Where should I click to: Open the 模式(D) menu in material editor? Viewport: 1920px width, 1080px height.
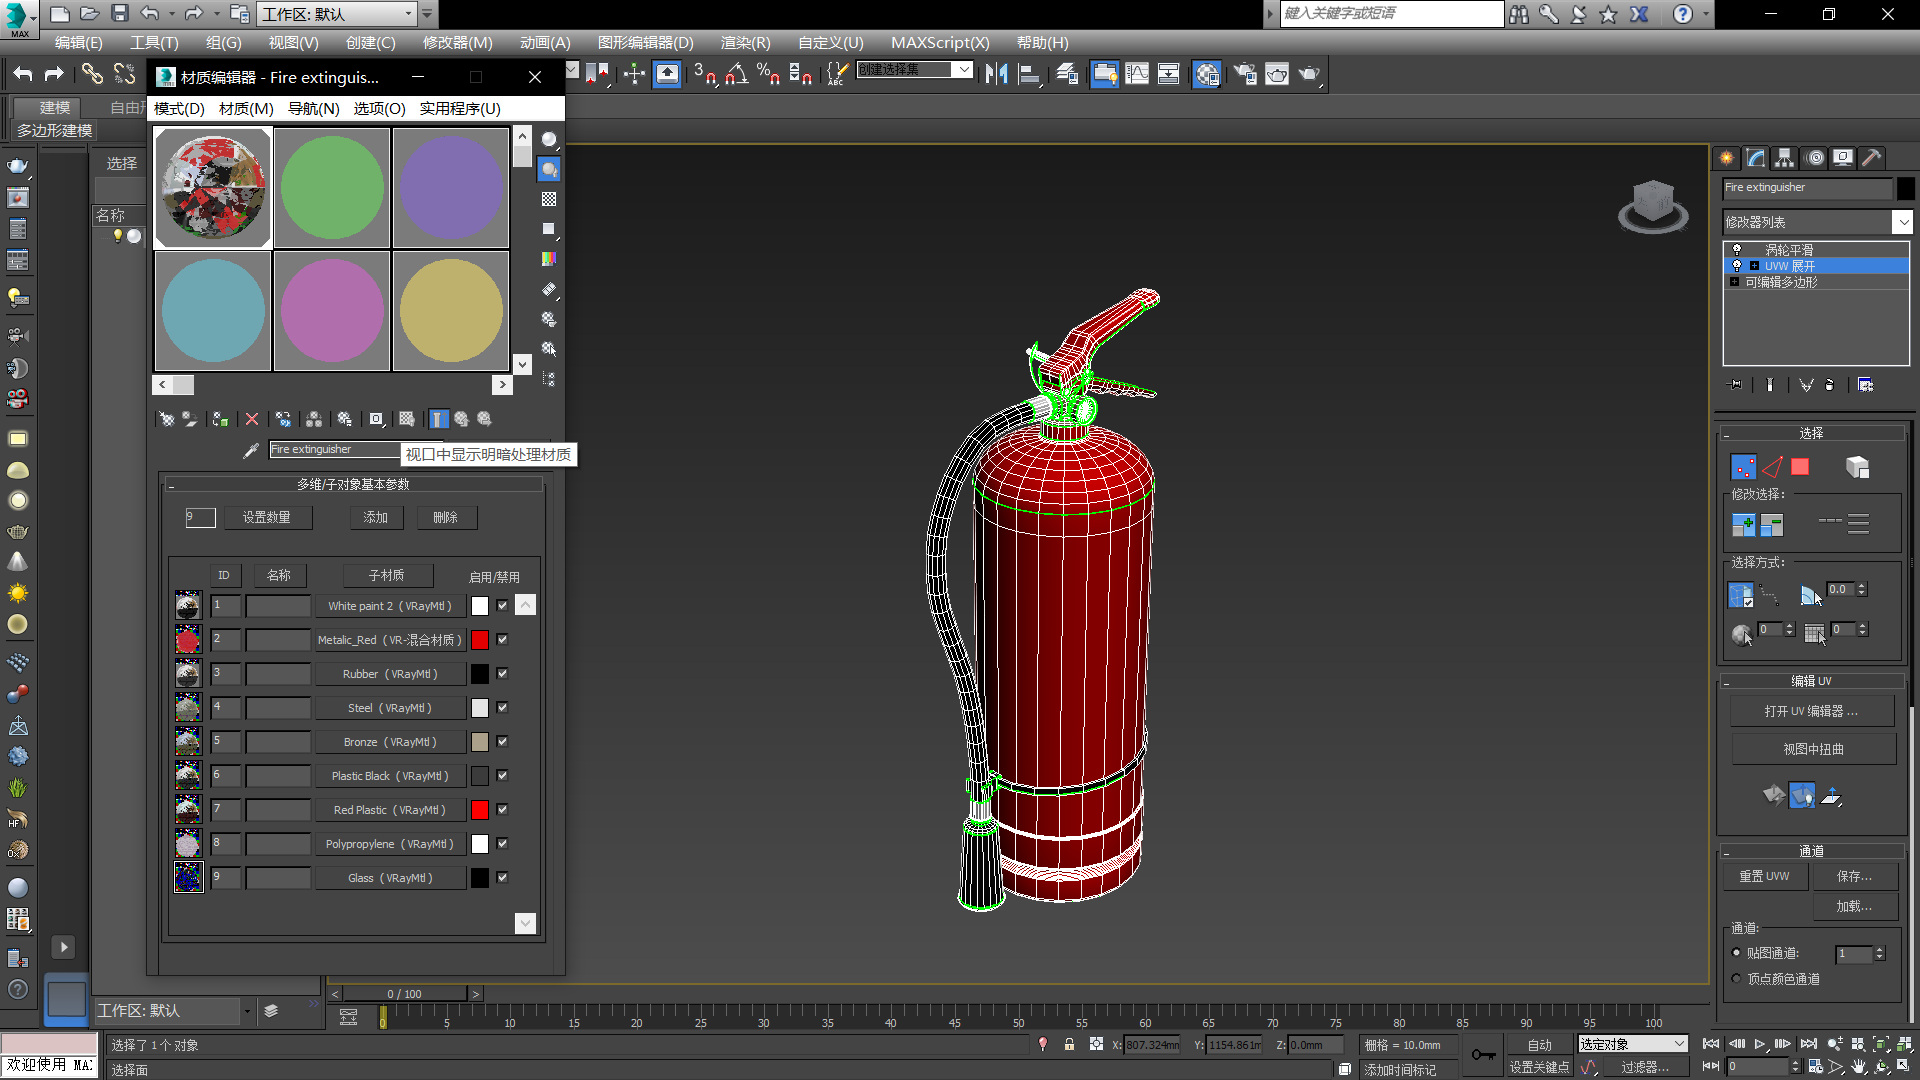click(x=179, y=108)
